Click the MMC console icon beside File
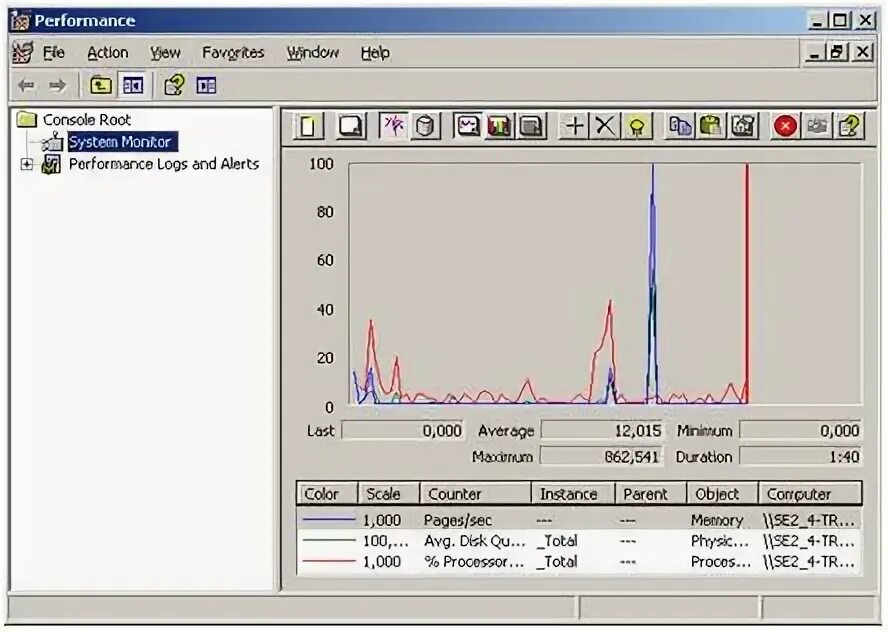 pos(23,53)
